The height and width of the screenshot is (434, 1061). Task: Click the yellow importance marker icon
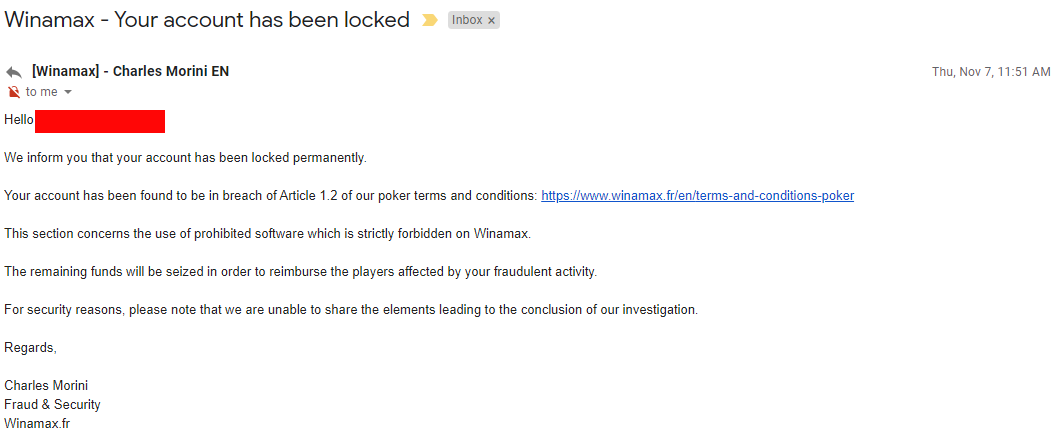click(x=430, y=20)
